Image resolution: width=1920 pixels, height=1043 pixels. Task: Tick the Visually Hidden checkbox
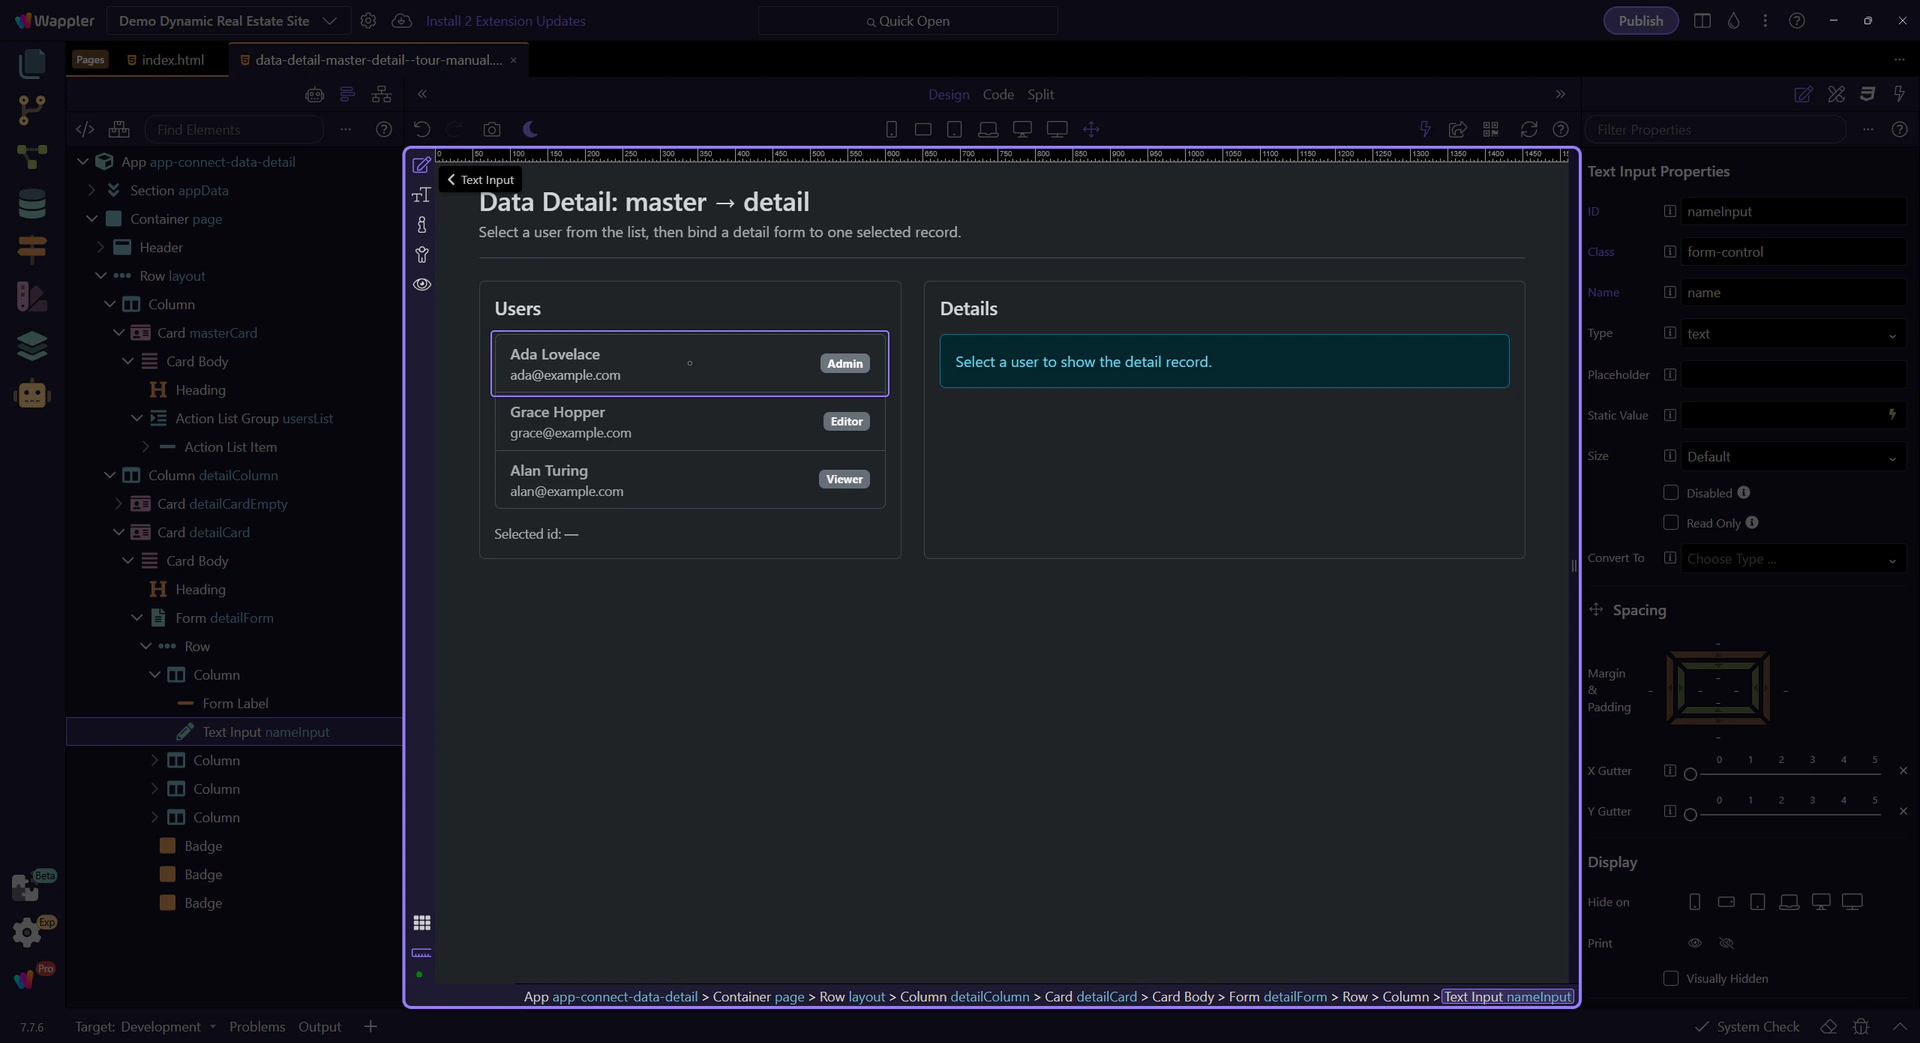(x=1670, y=978)
